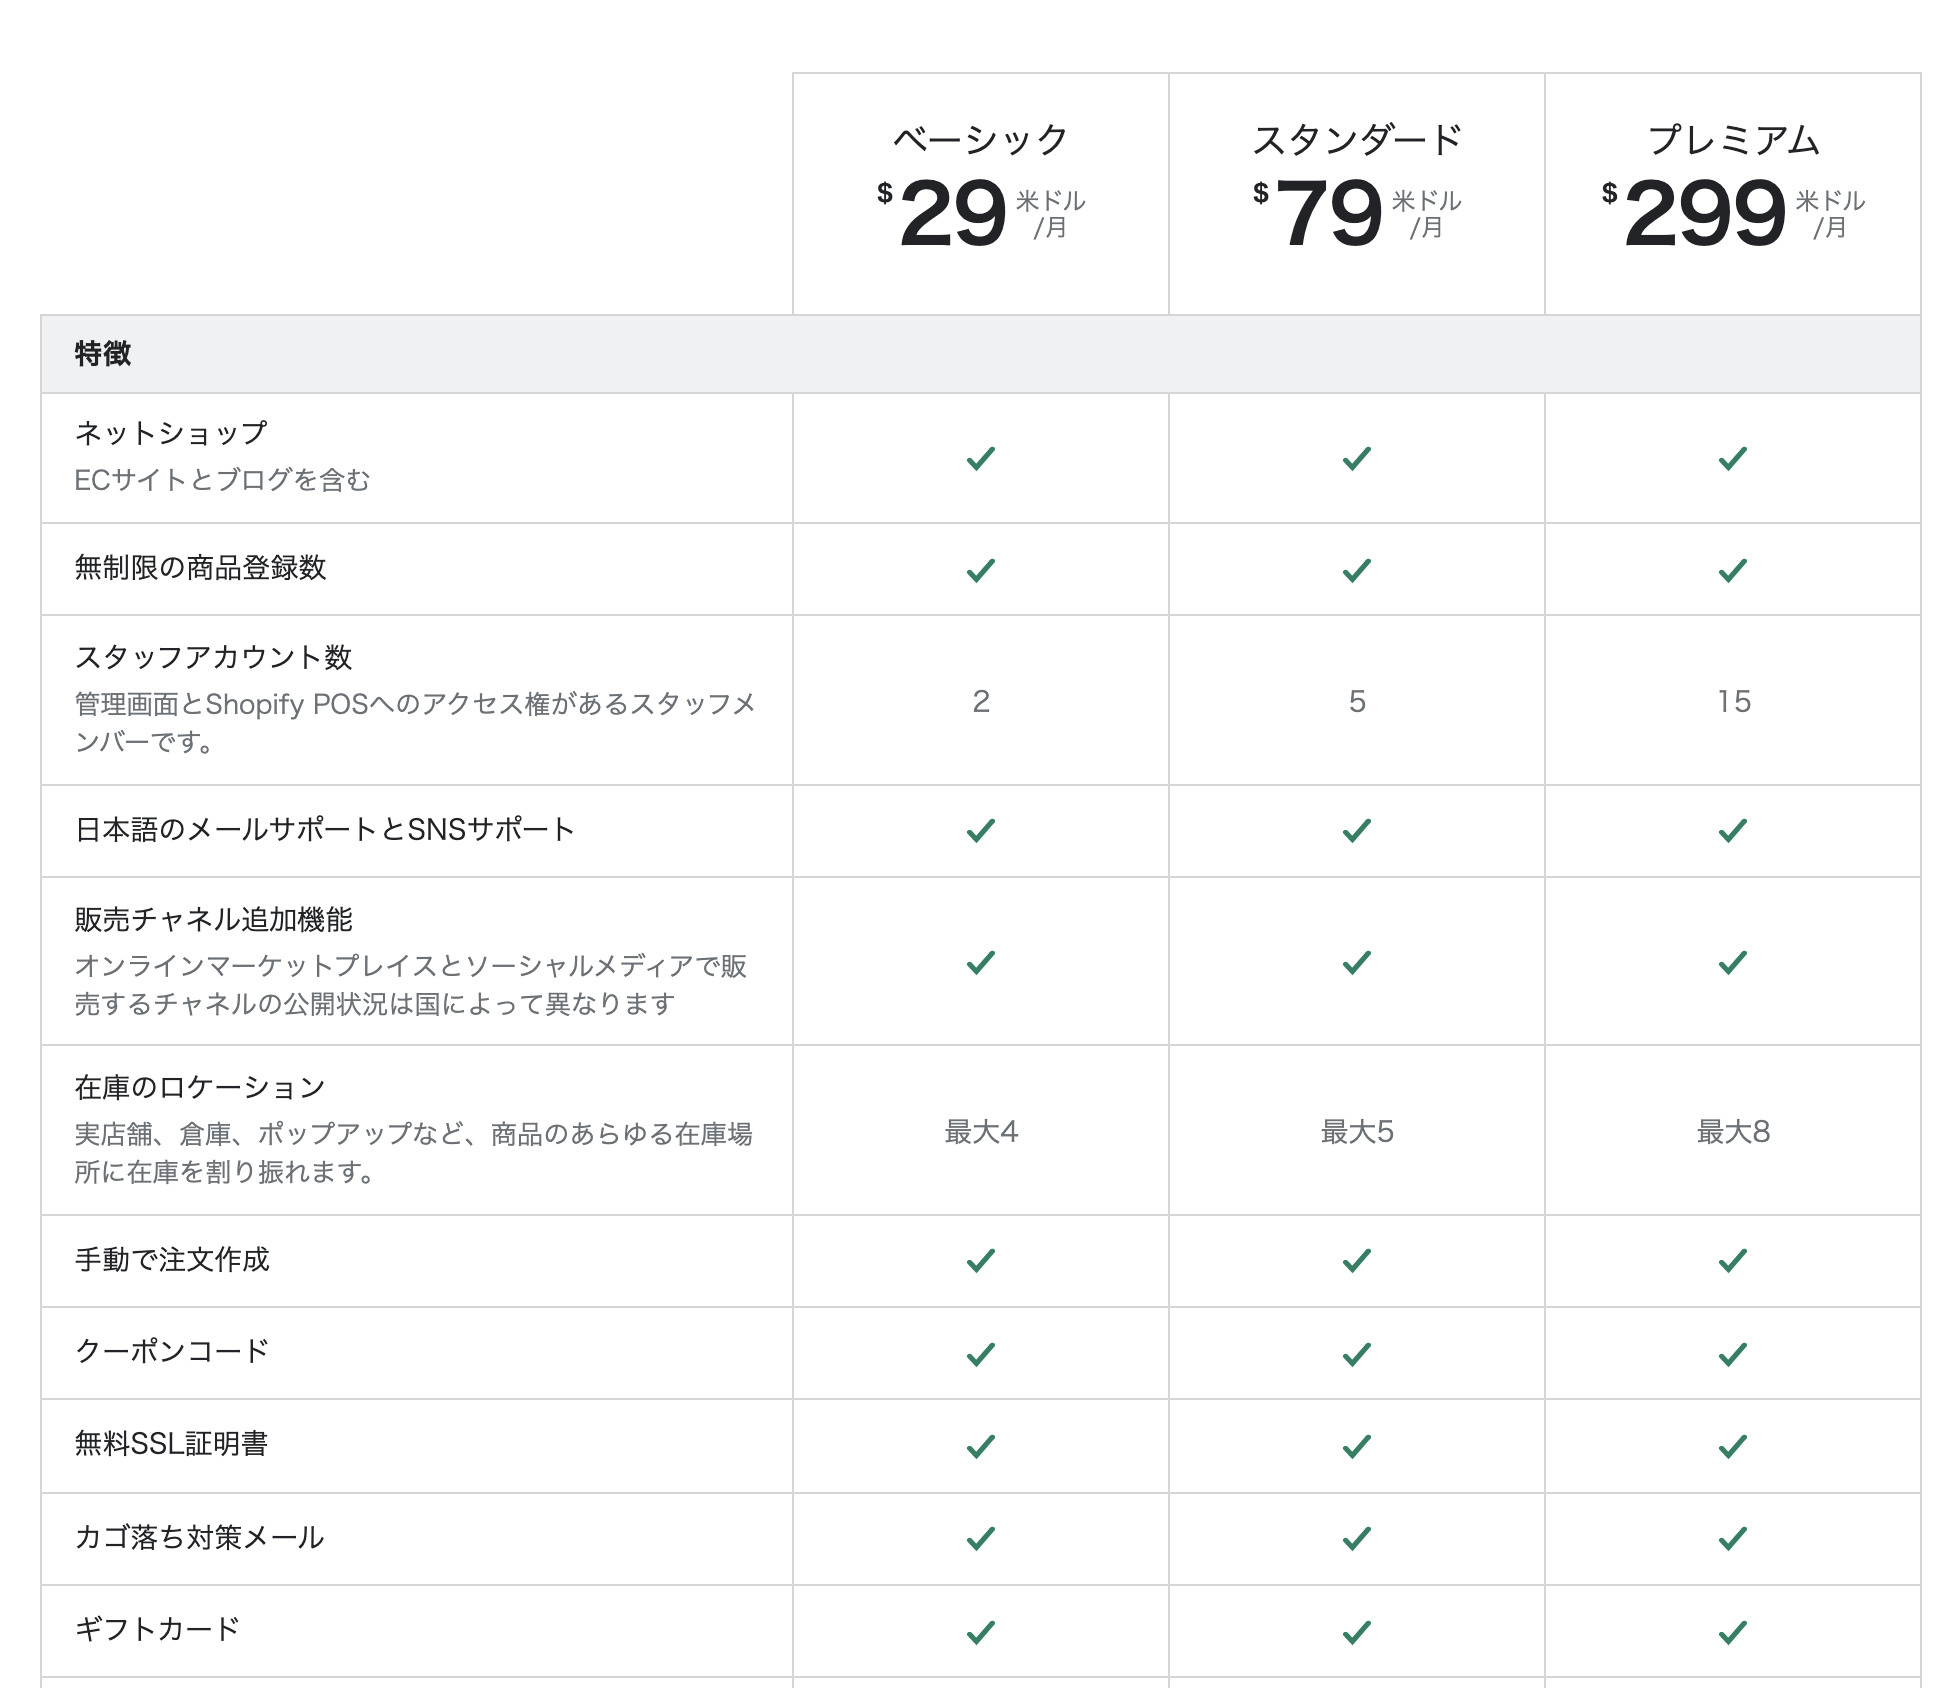
Task: Click ベーシック checkmark for クーポンコード
Action: click(x=980, y=1354)
